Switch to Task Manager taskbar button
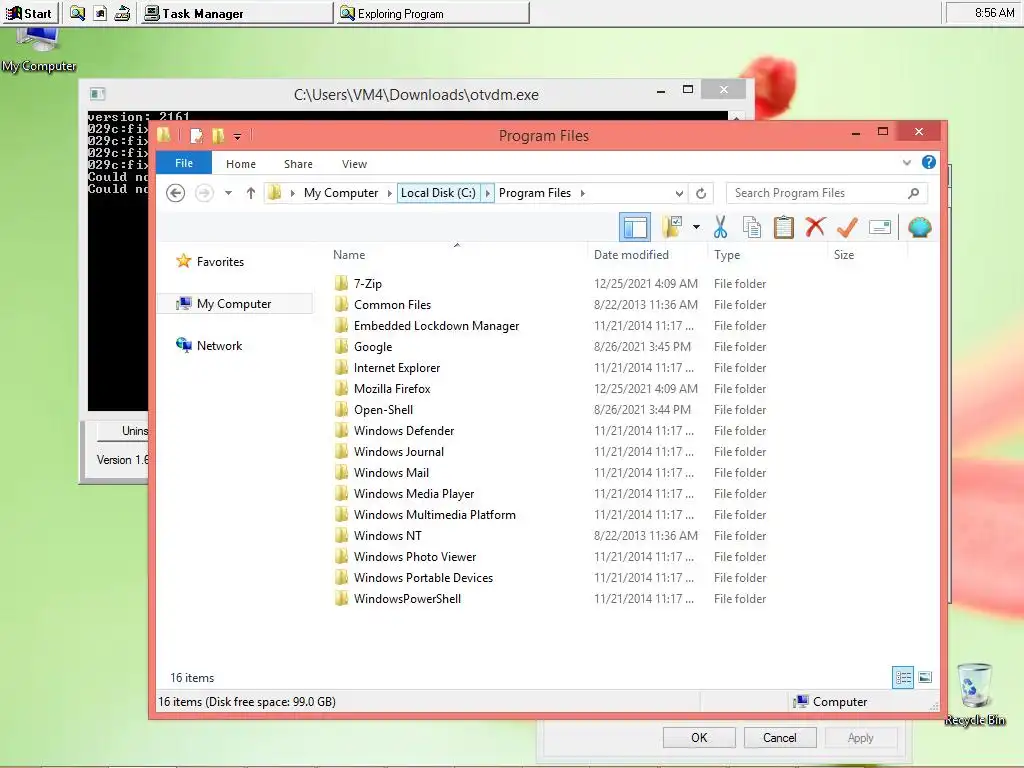The width and height of the screenshot is (1024, 768). pos(235,13)
